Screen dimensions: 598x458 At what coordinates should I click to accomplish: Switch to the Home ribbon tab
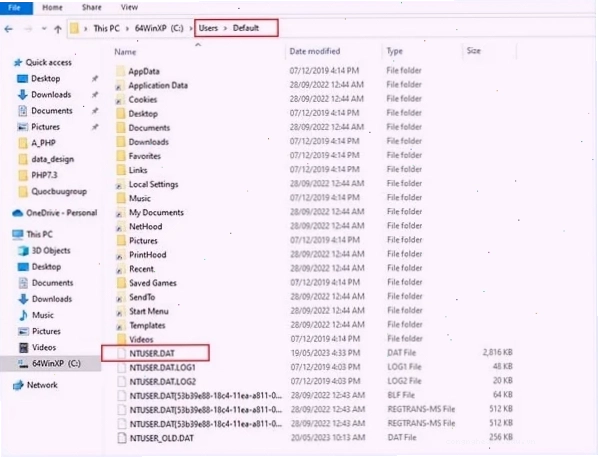coord(52,7)
